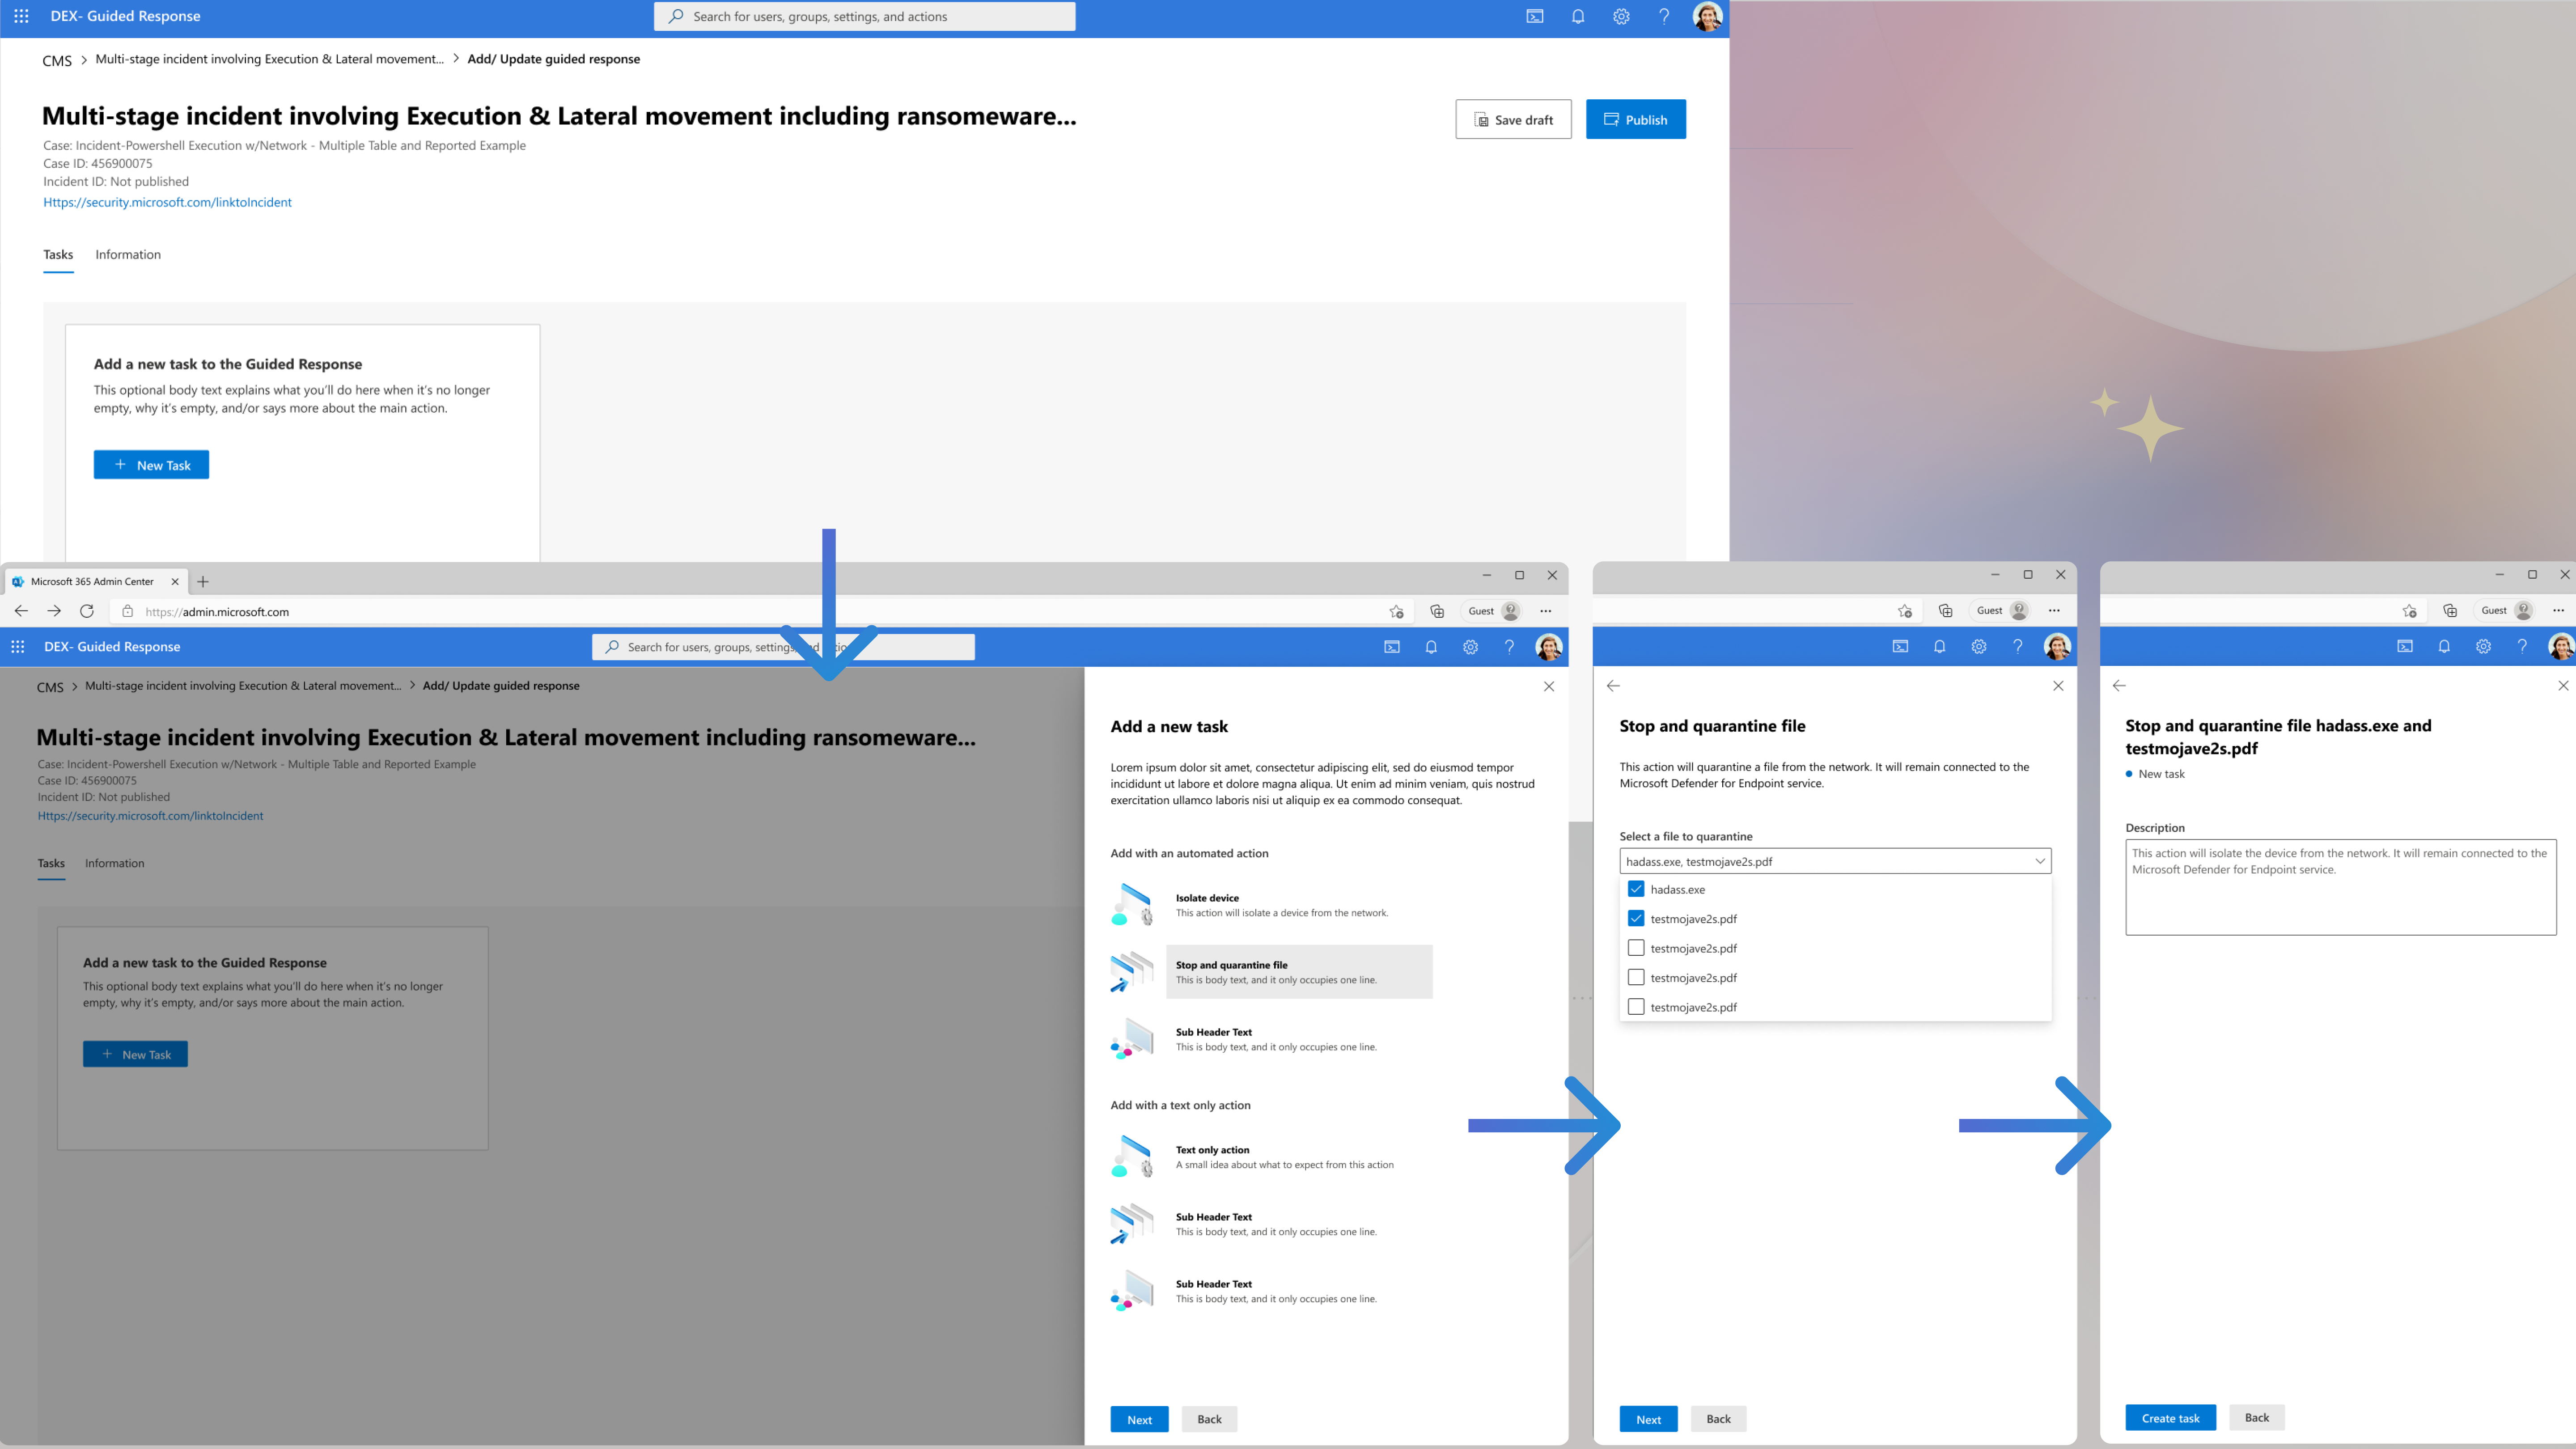Open profile avatar in page with Publish button
The width and height of the screenshot is (2576, 1449).
[1707, 16]
